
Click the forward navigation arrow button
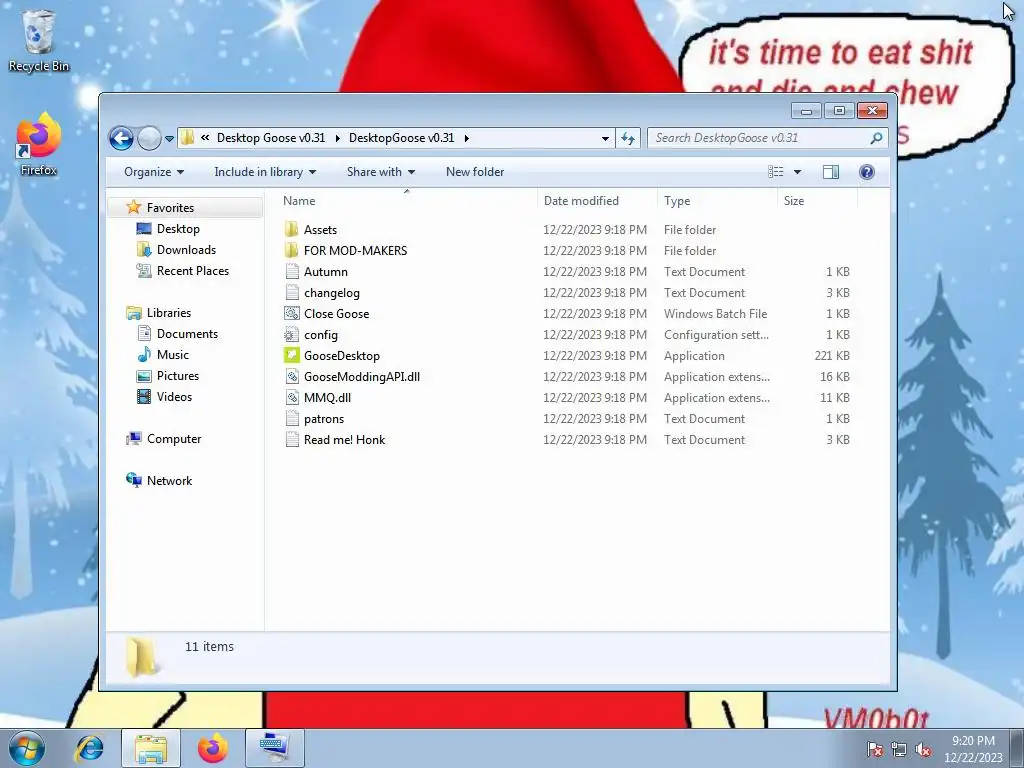click(150, 138)
